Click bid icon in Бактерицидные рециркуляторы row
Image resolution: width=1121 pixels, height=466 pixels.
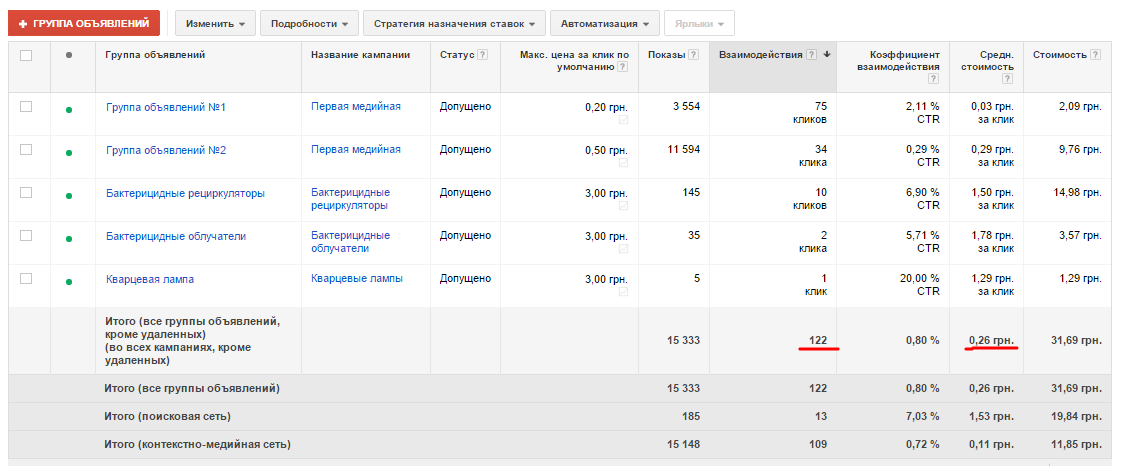click(x=623, y=206)
